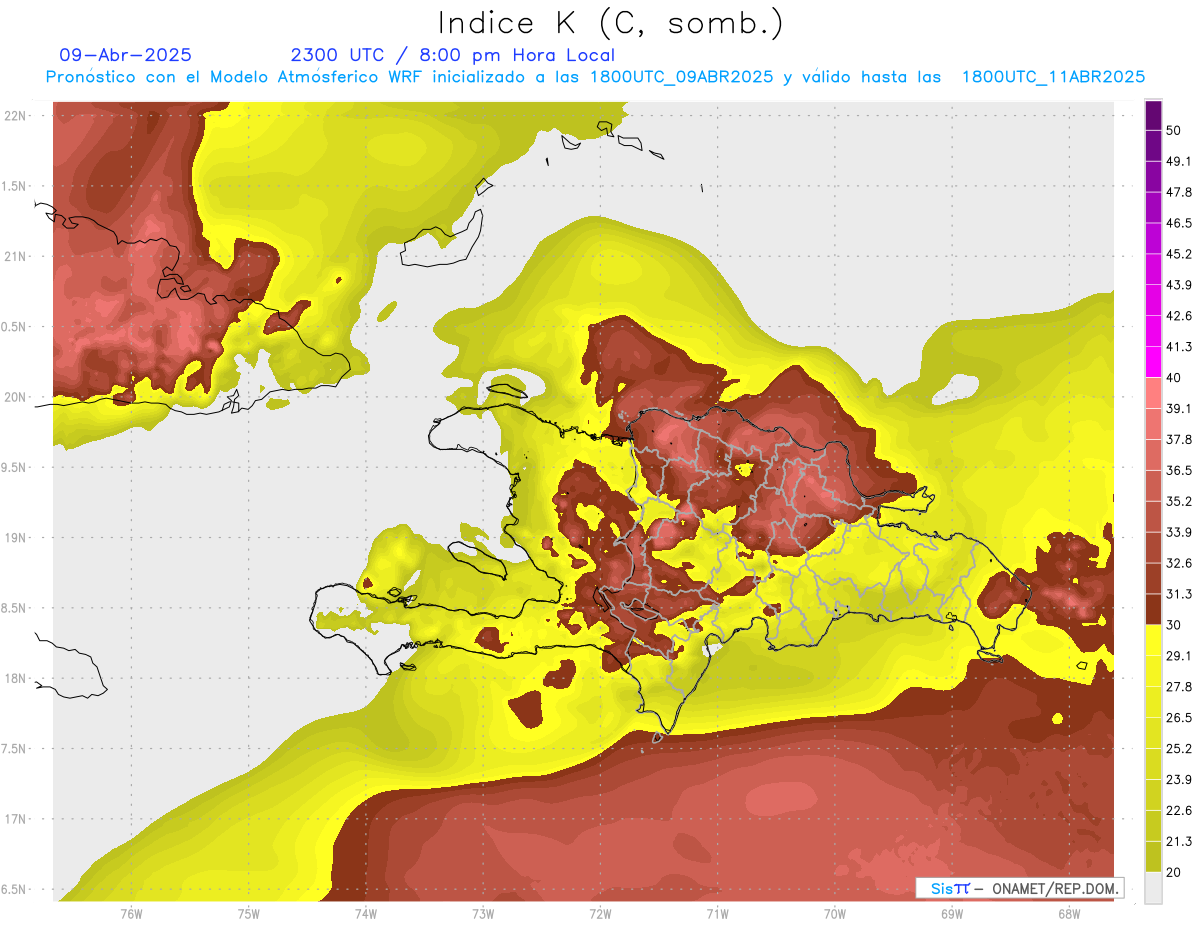Click the '22N' latitude axis label
Image resolution: width=1200 pixels, height=927 pixels.
coord(15,115)
